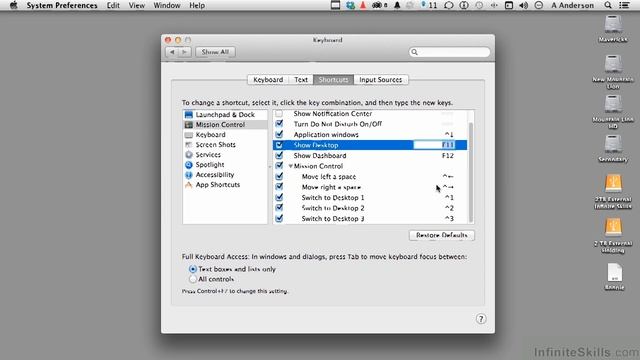
Task: Open the Help menu
Action: tap(197, 5)
